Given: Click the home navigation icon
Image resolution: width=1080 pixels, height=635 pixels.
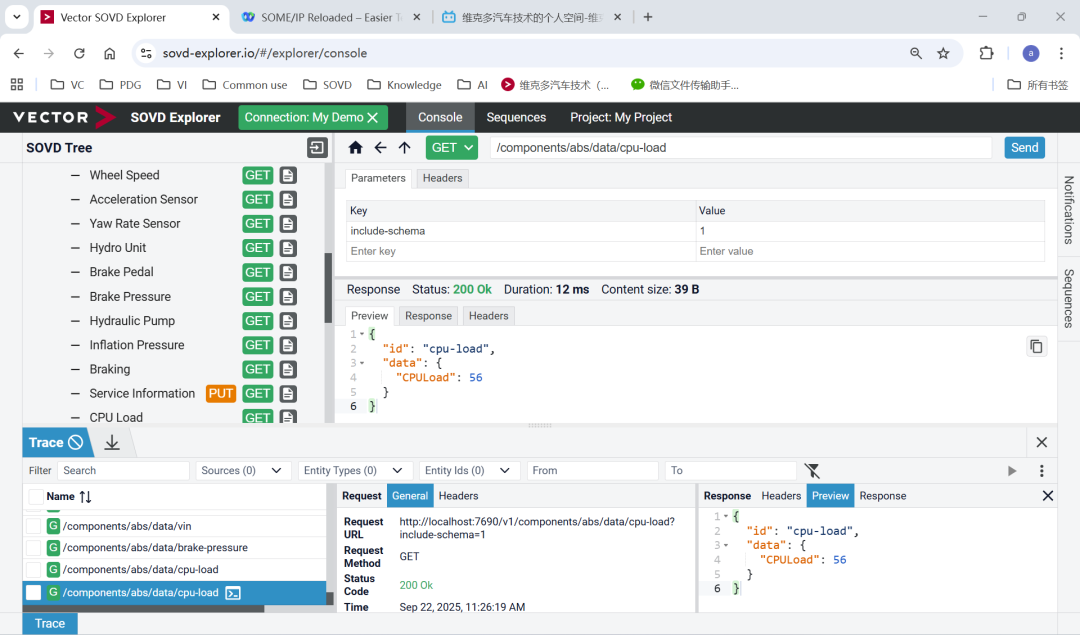Looking at the screenshot, I should pos(355,148).
